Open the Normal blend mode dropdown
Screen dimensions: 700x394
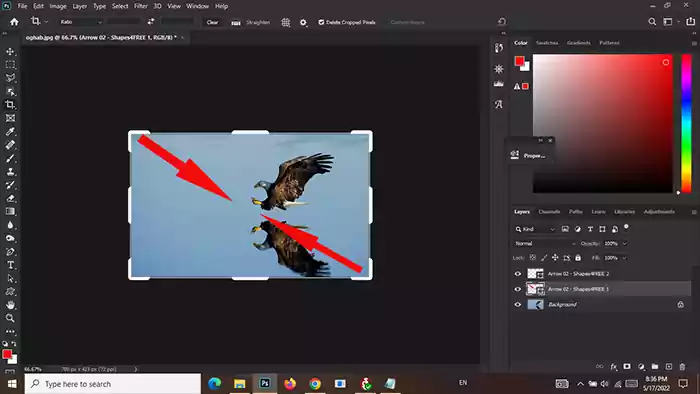click(x=545, y=244)
